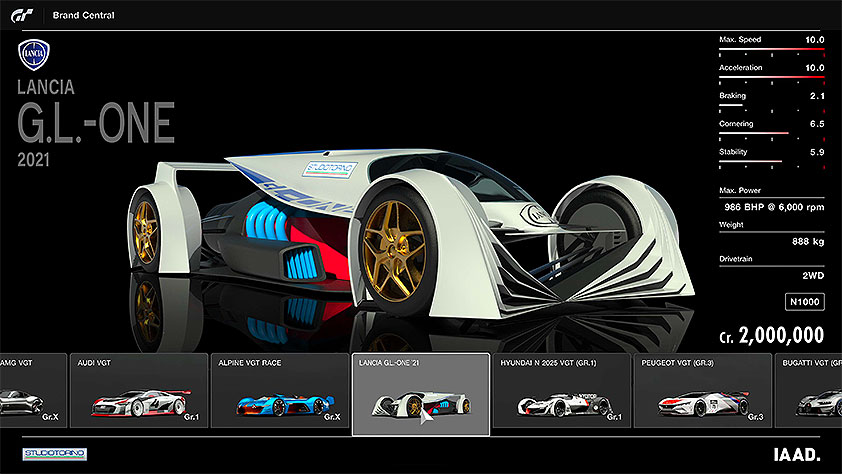Viewport: 842px width, 474px height.
Task: Click the Gr.3 badge on Peugeot card
Action: pos(755,417)
